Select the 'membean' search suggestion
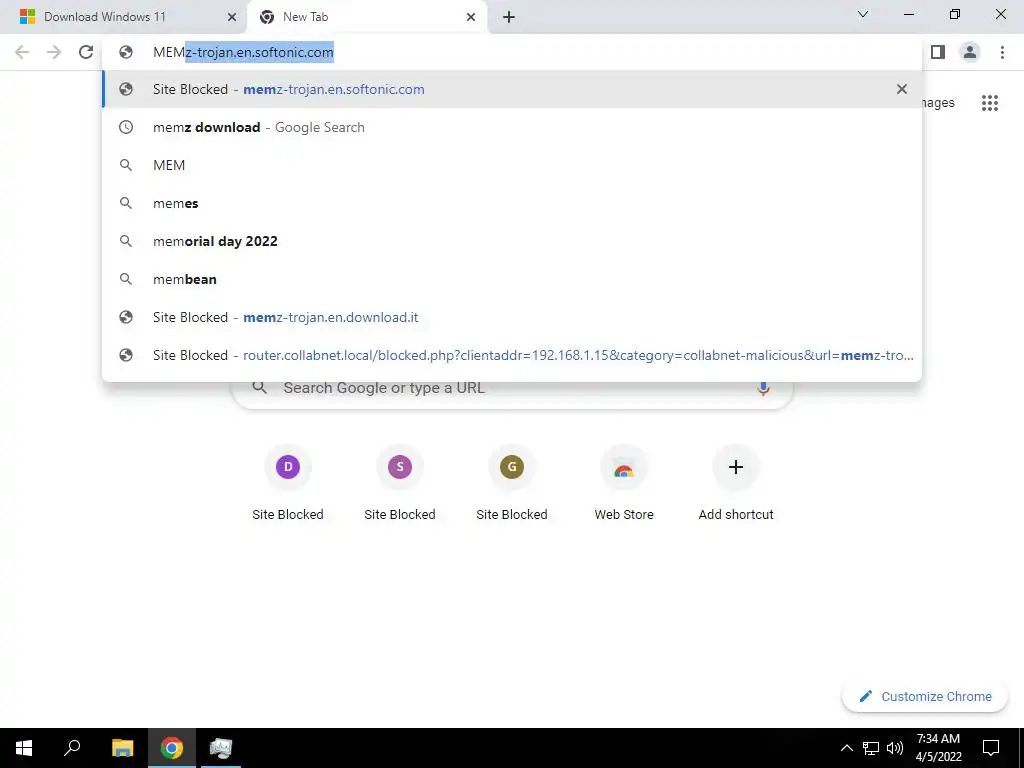Viewport: 1024px width, 768px height. coord(512,279)
